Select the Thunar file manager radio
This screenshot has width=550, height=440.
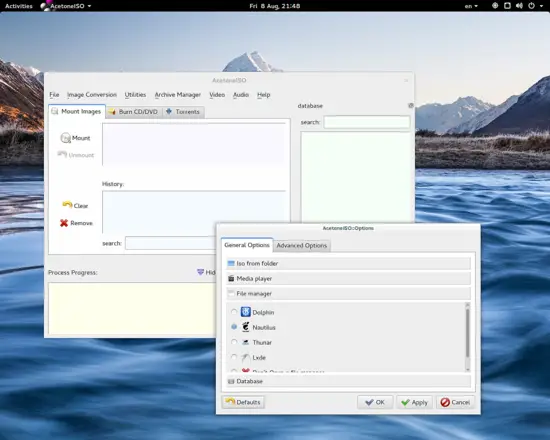(234, 342)
